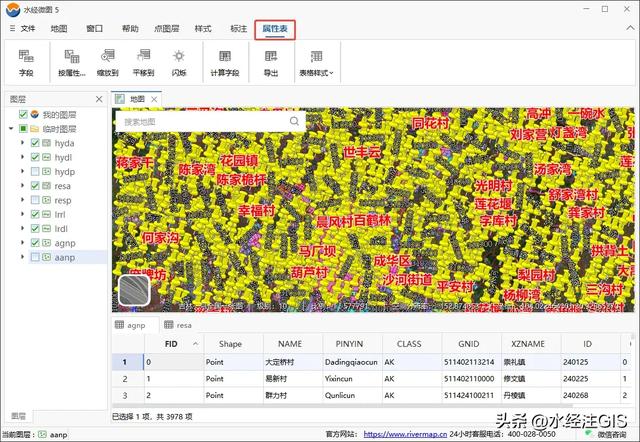Click the 水经微图 app logo
The width and height of the screenshot is (640, 442).
13,10
